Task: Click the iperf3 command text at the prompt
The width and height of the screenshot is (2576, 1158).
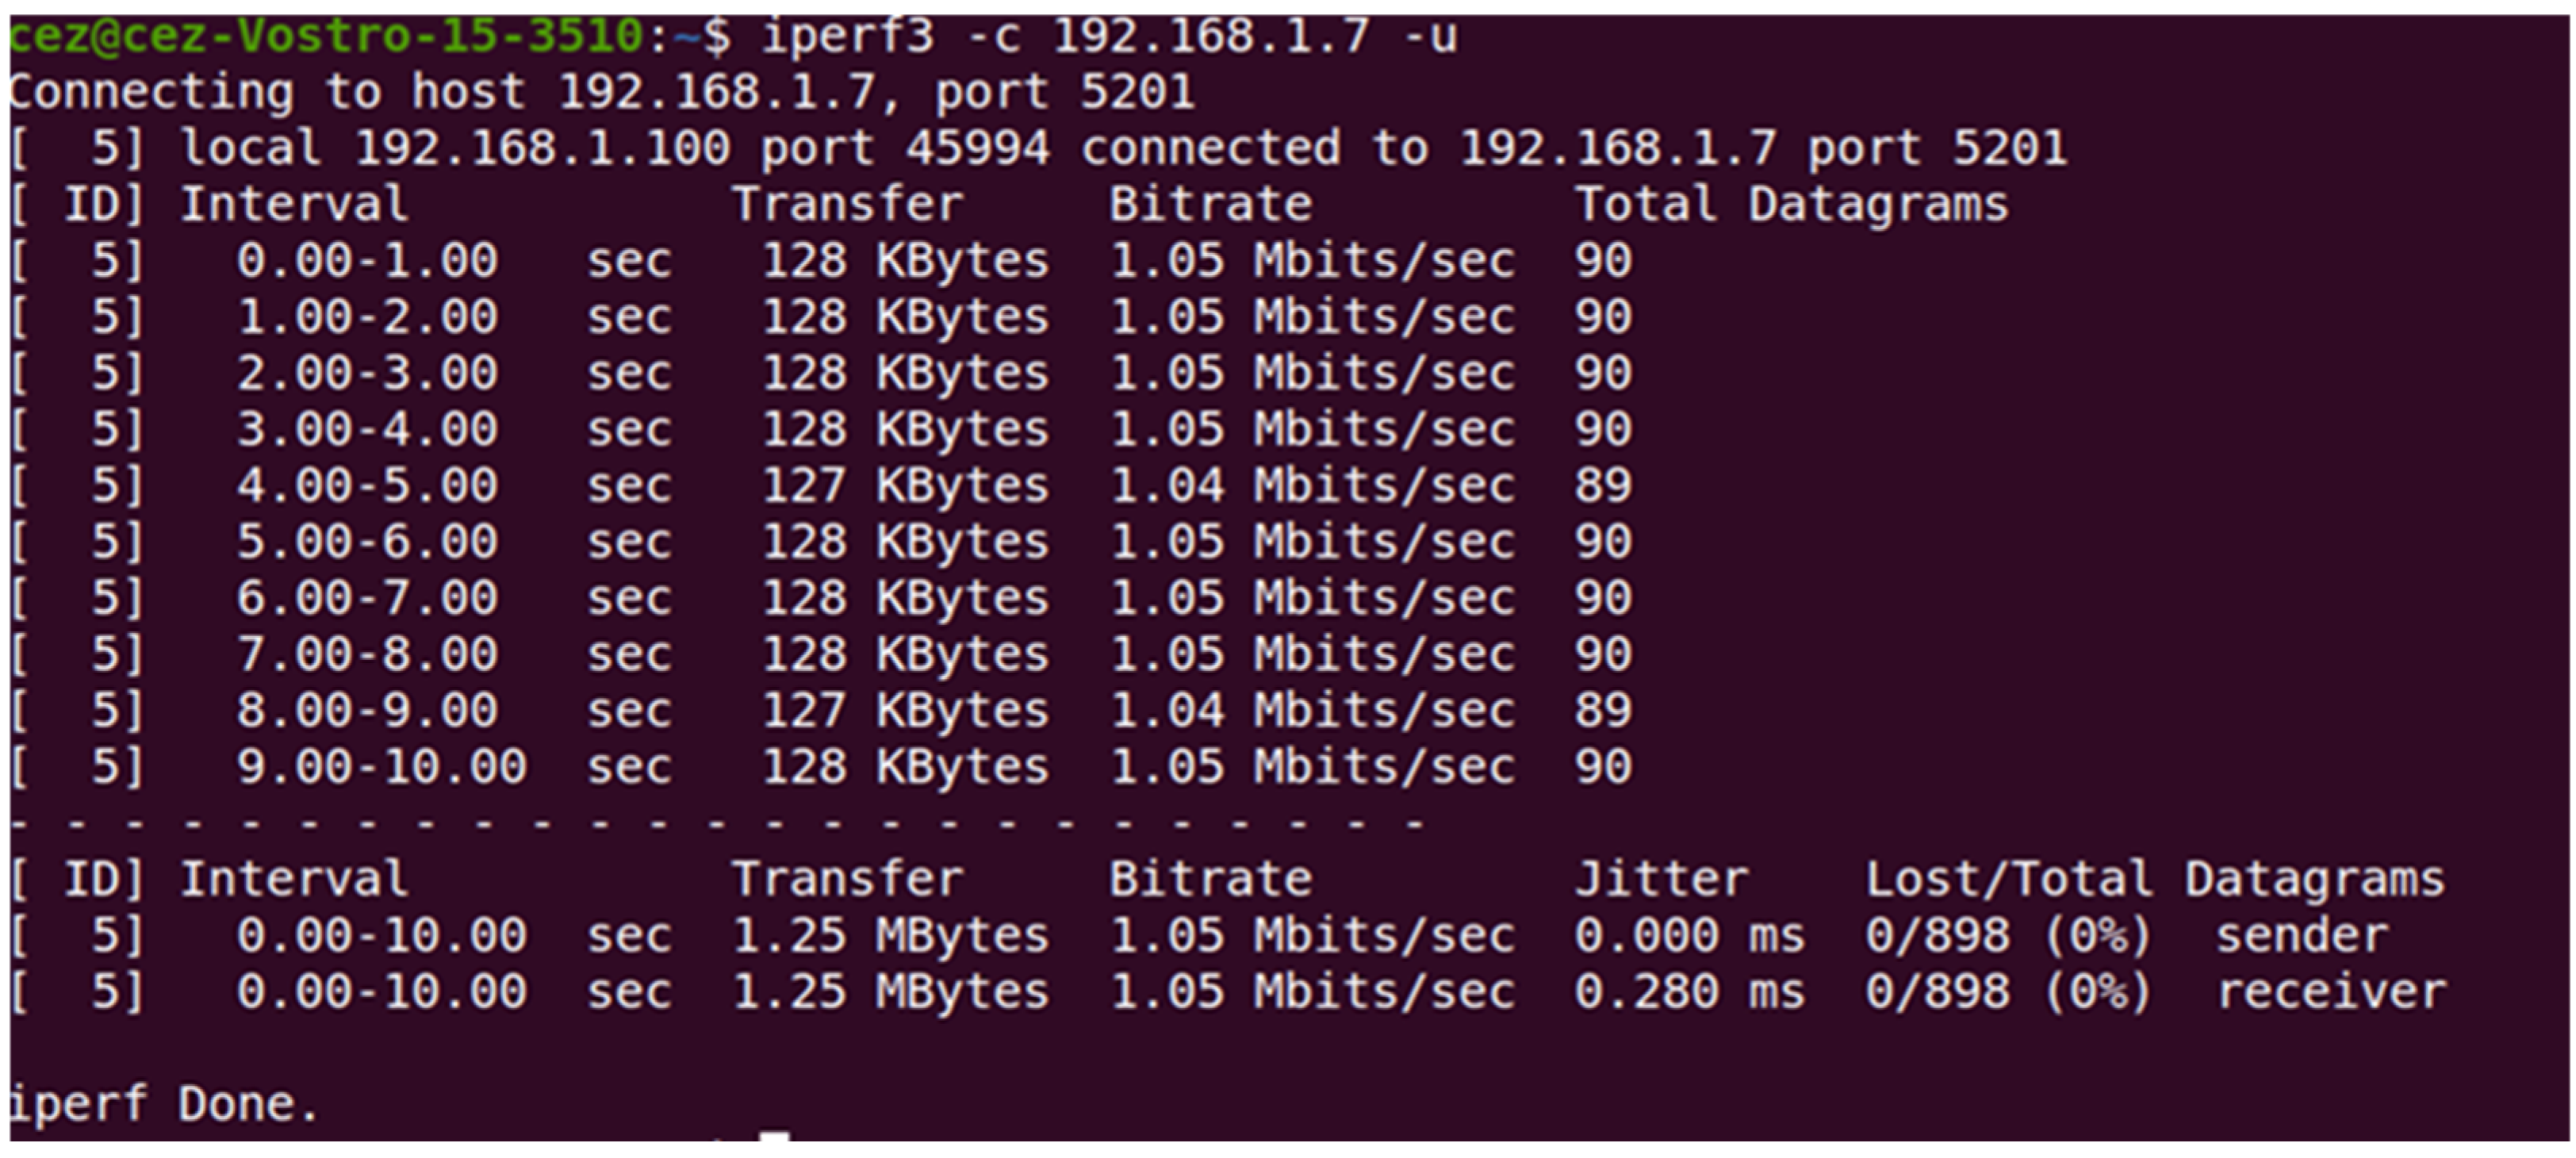Action: [x=1109, y=38]
